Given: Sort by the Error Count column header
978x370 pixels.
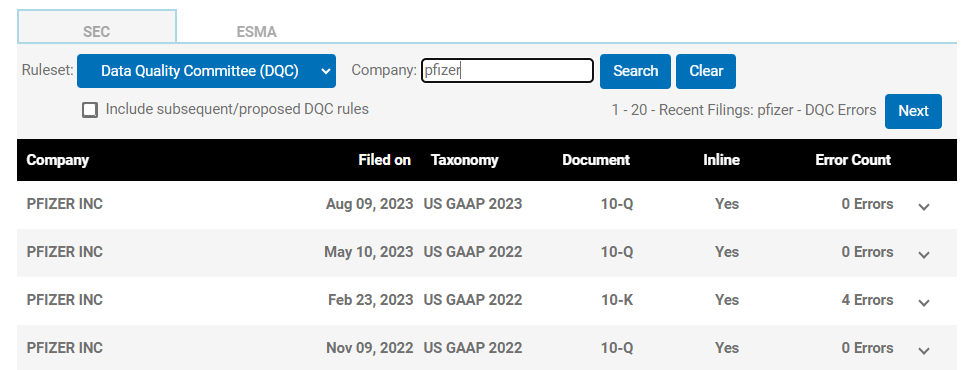Looking at the screenshot, I should [x=853, y=160].
